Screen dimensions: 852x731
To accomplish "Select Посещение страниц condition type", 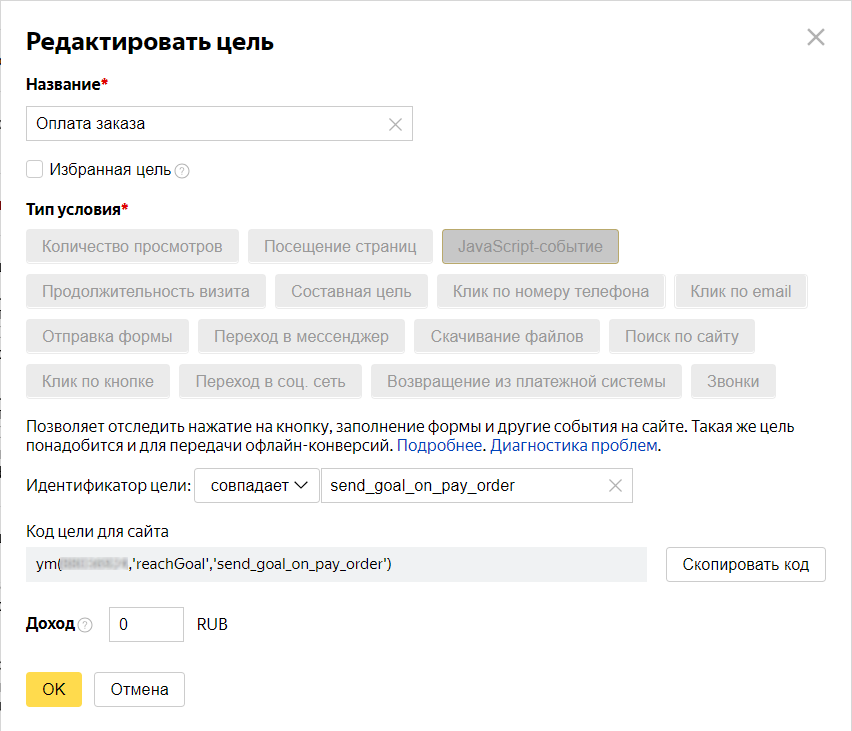I will 340,246.
